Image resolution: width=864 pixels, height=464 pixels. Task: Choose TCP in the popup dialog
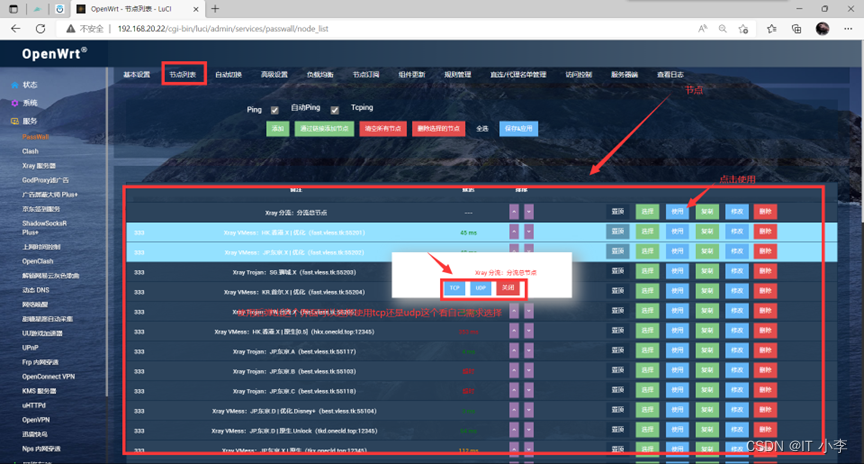[x=455, y=288]
